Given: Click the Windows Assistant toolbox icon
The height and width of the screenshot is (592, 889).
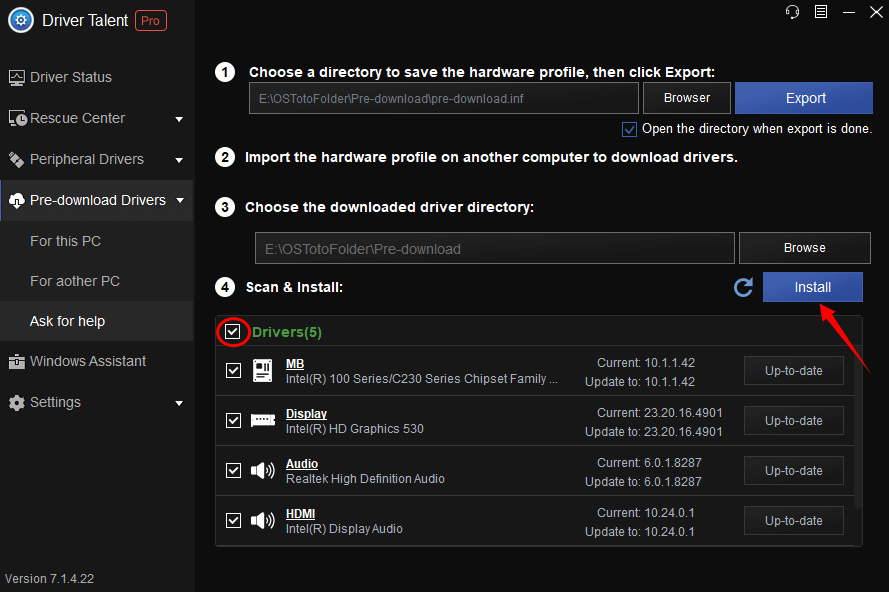Looking at the screenshot, I should [x=16, y=362].
